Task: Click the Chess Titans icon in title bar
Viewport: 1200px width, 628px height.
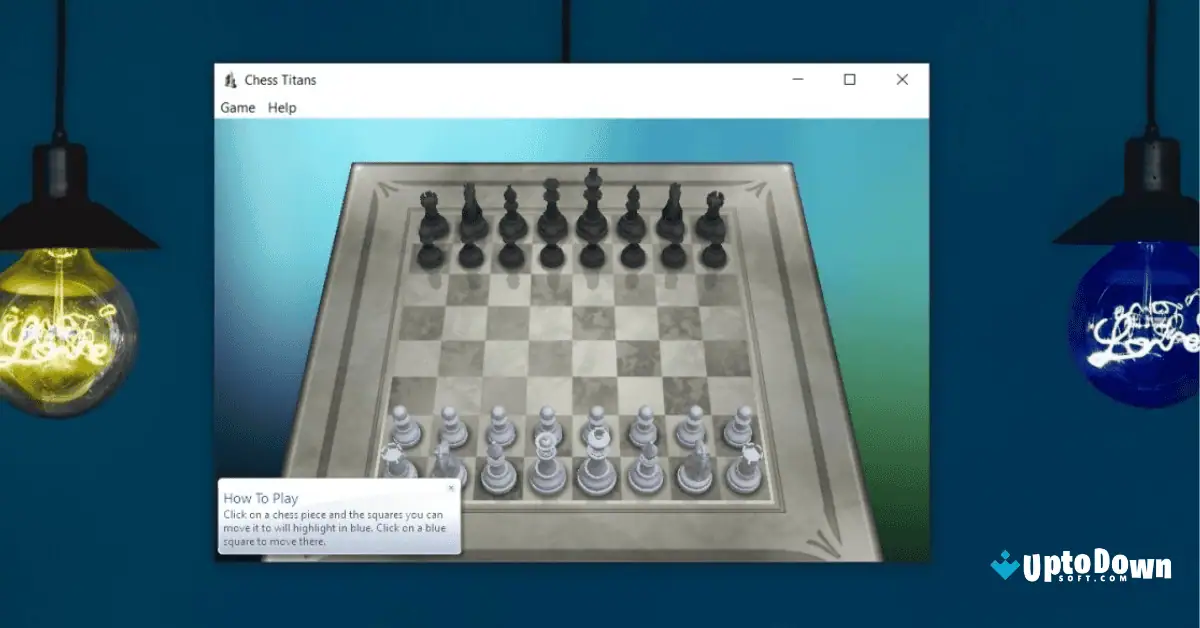Action: tap(231, 80)
